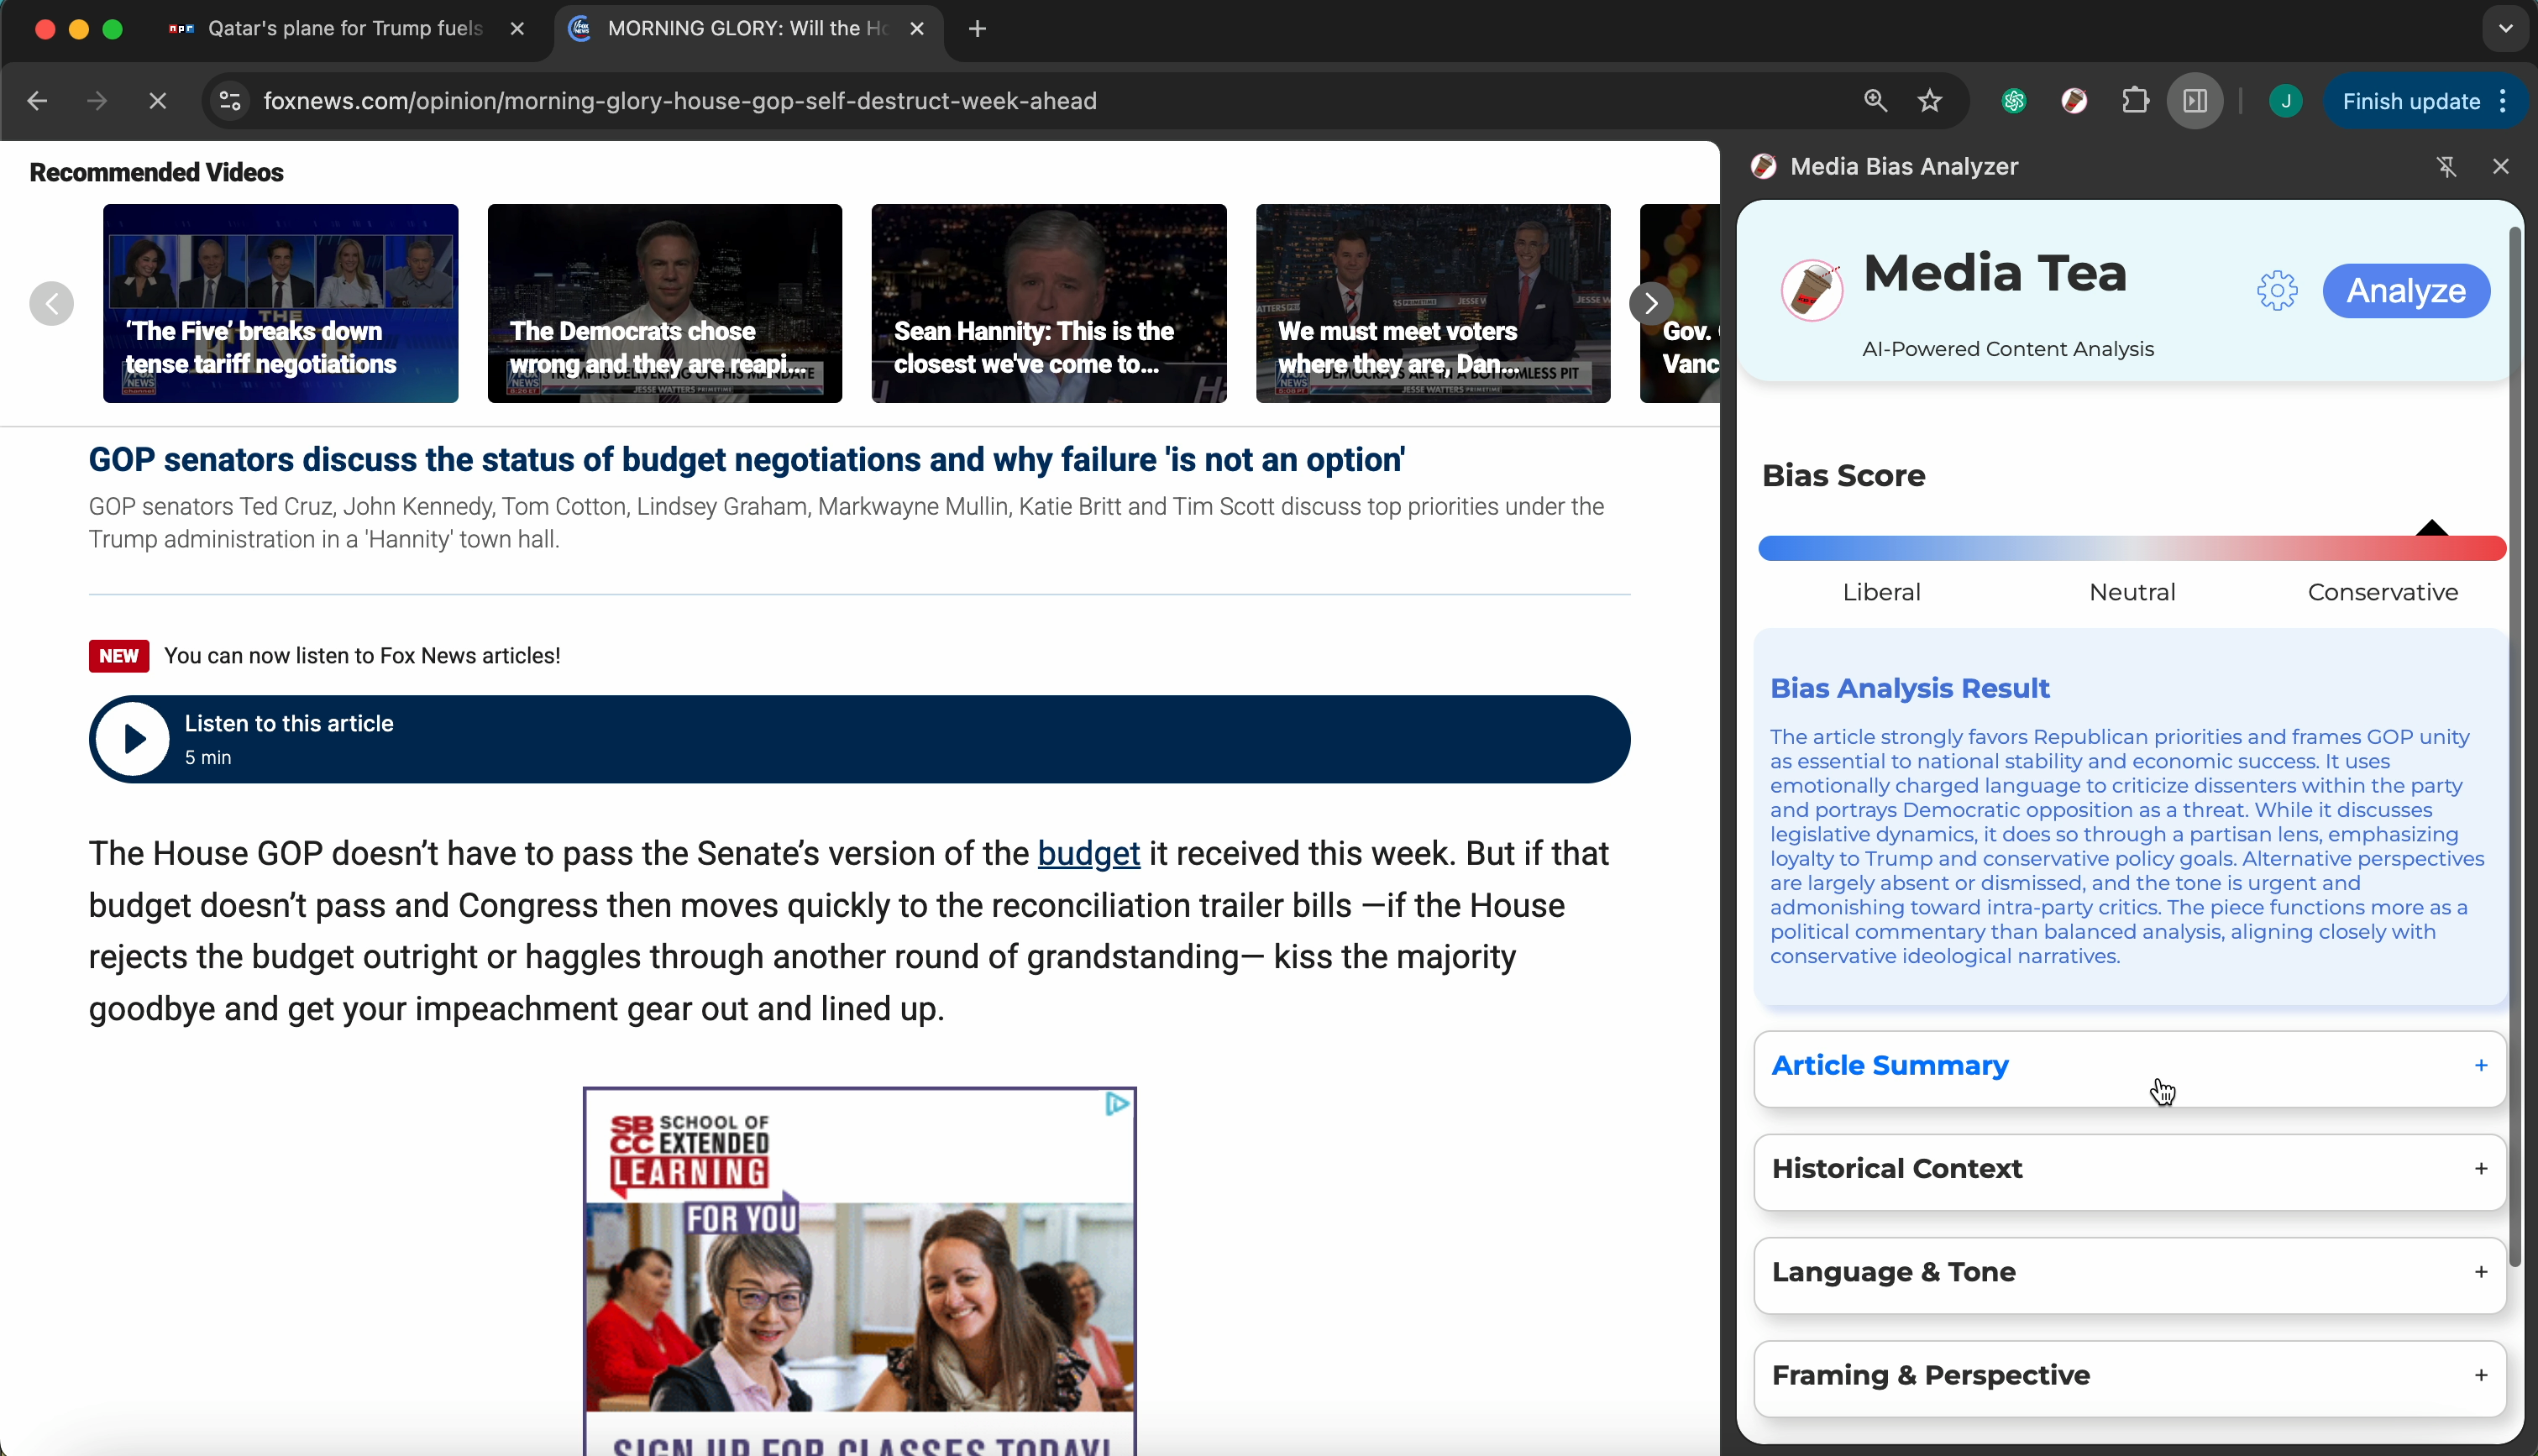Open the tab search dropdown arrow
The height and width of the screenshot is (1456, 2538).
tap(2505, 29)
